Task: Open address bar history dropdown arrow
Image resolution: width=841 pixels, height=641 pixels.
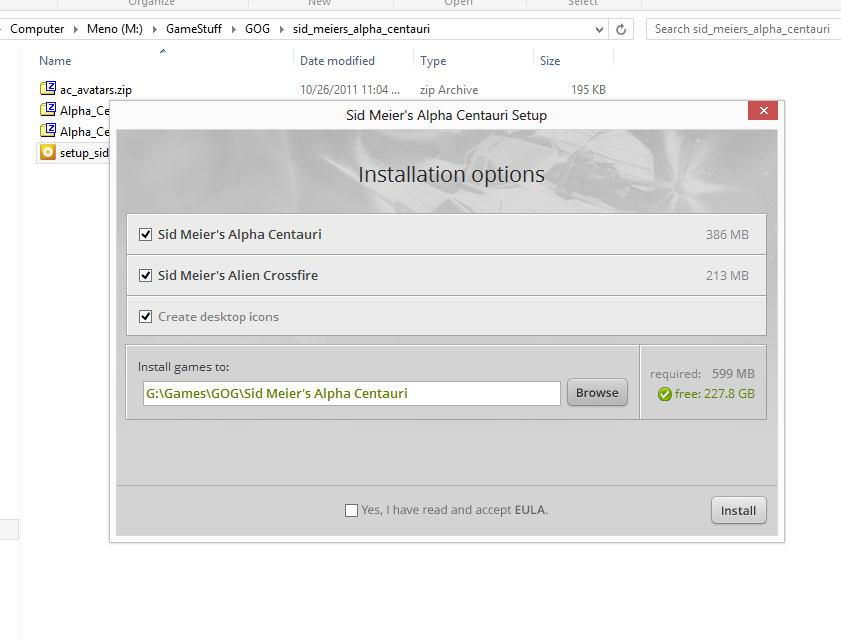Action: pos(599,30)
